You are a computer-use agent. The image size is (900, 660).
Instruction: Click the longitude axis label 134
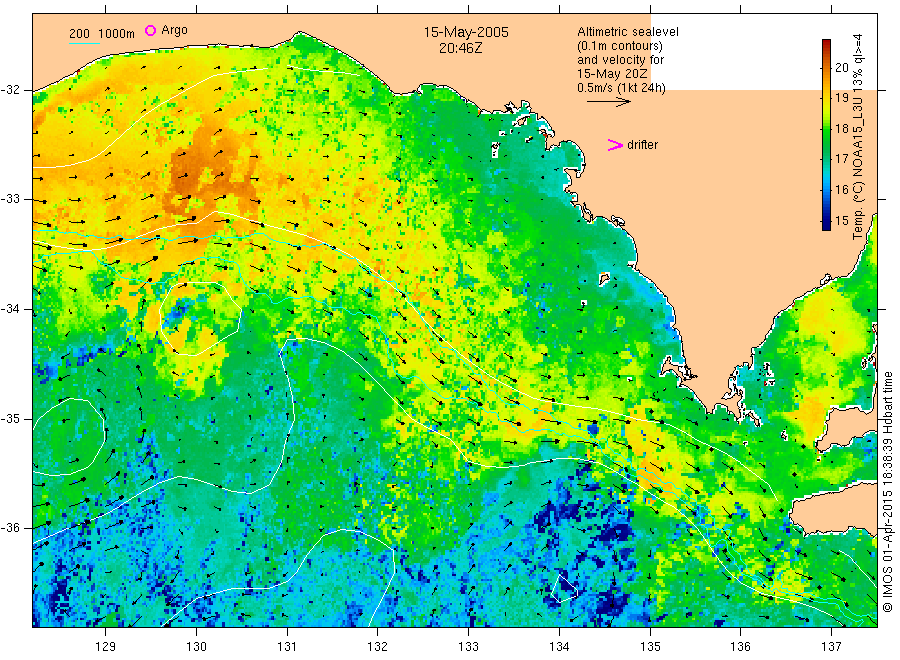point(559,647)
